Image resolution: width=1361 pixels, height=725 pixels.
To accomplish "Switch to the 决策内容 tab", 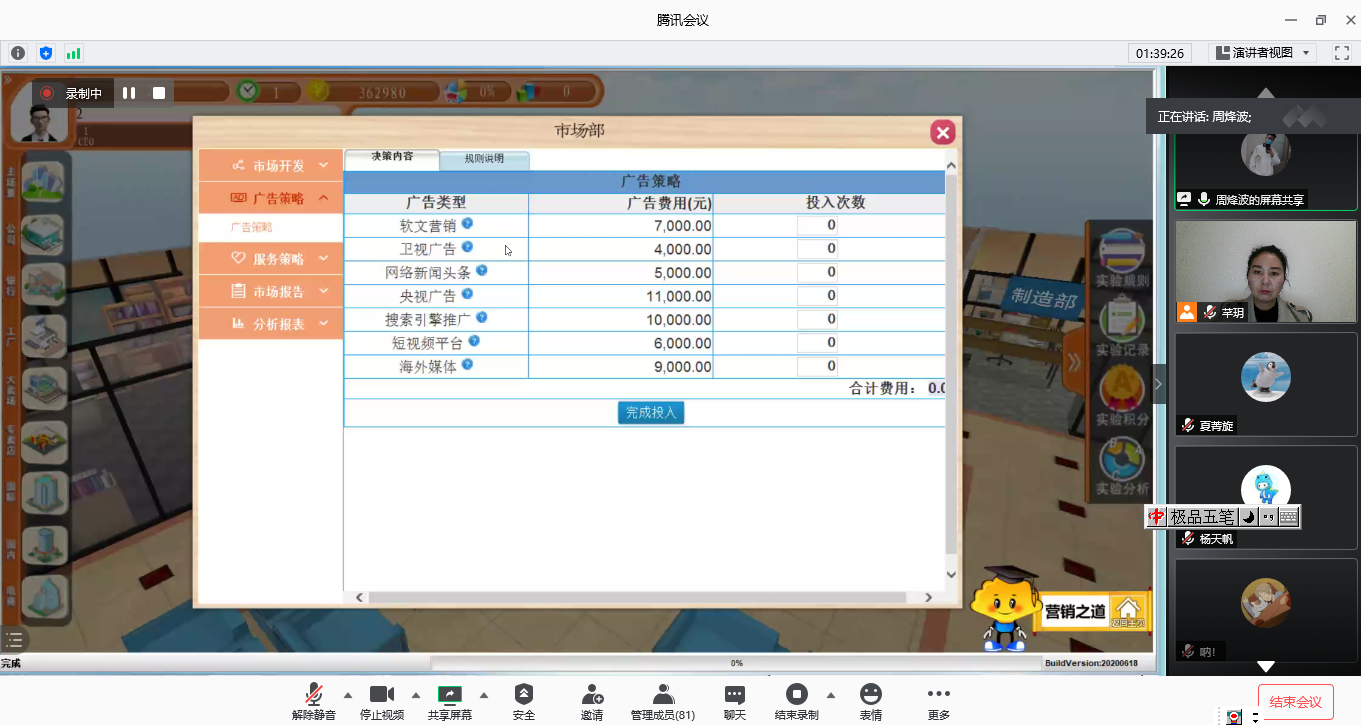I will coord(392,158).
